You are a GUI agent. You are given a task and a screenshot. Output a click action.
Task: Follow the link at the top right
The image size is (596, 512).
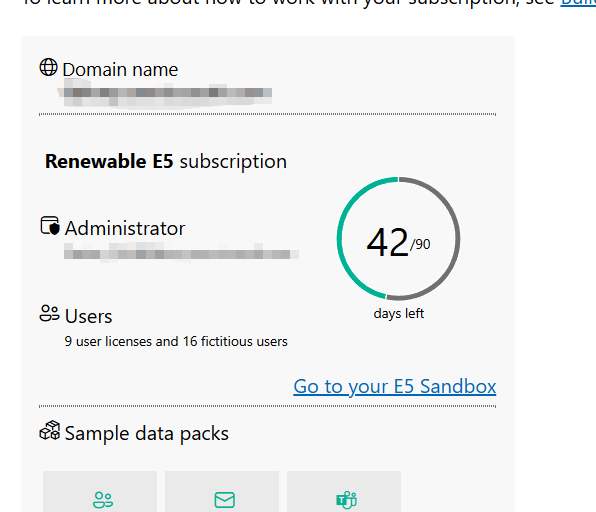[578, 3]
